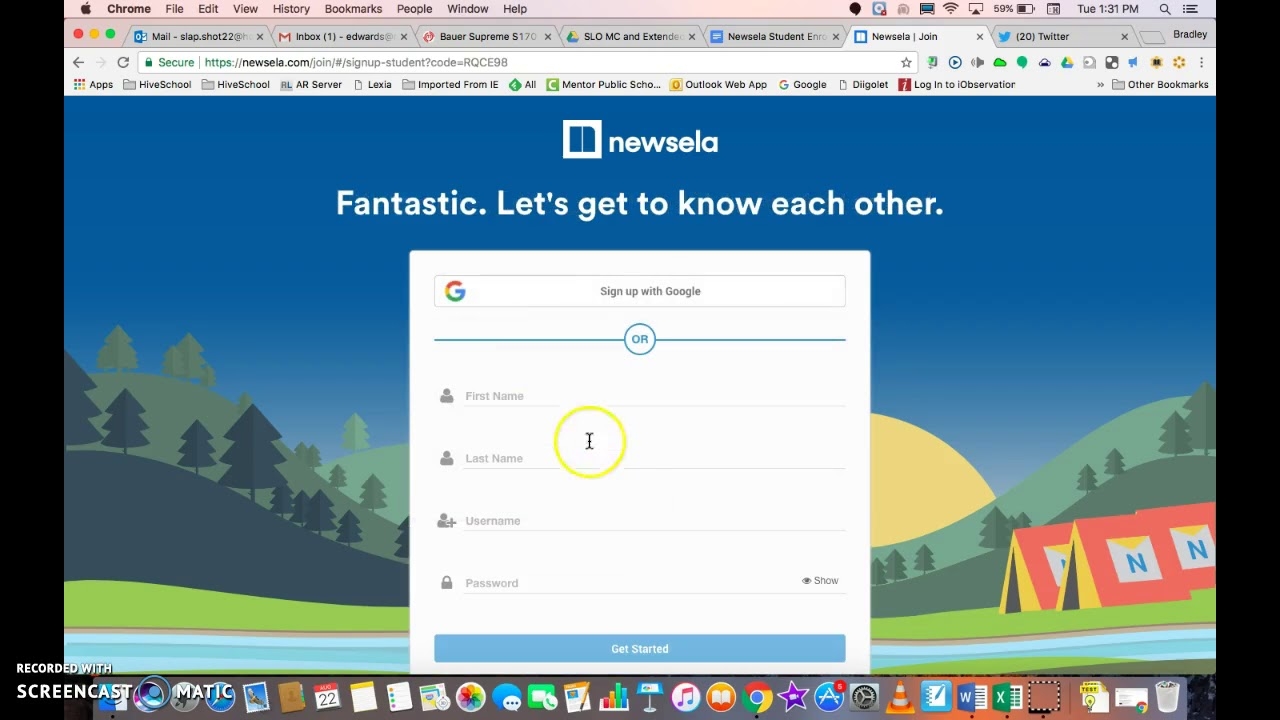Screen dimensions: 1280x720
Task: Open the Outlook Web App bookmark
Action: tap(718, 84)
